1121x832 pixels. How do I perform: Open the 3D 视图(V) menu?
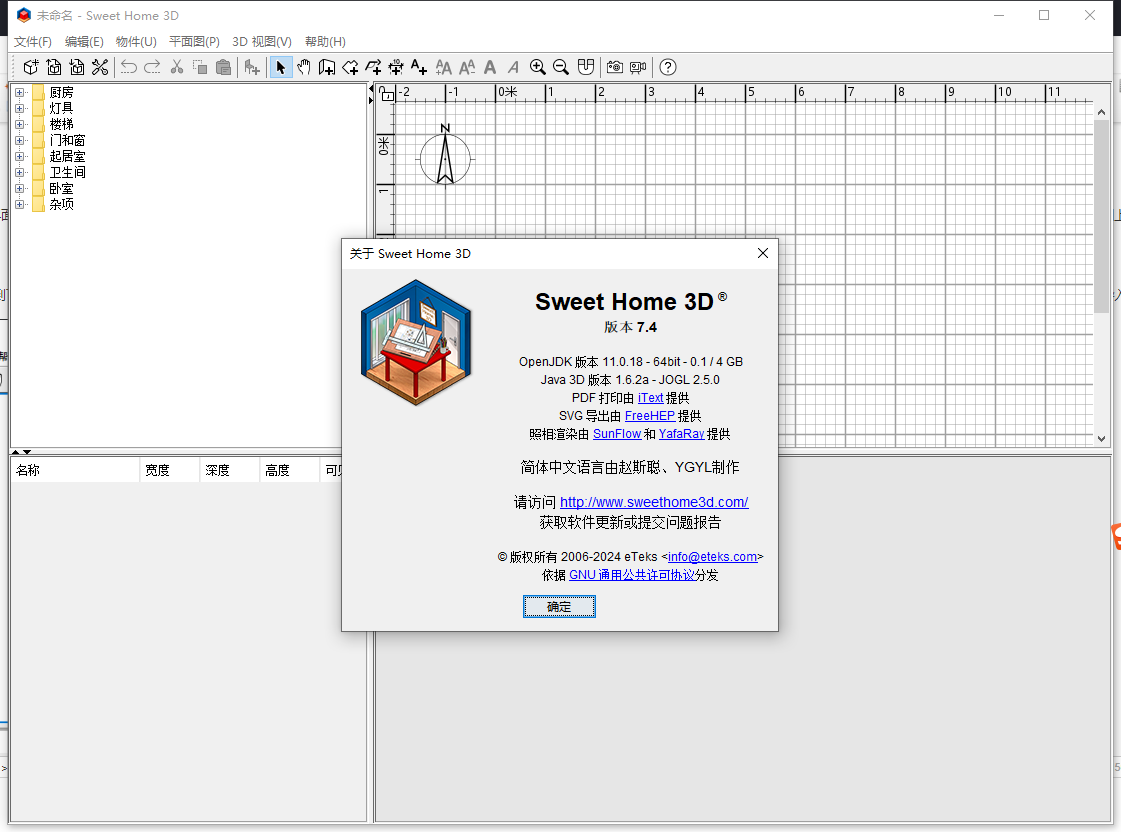point(262,41)
